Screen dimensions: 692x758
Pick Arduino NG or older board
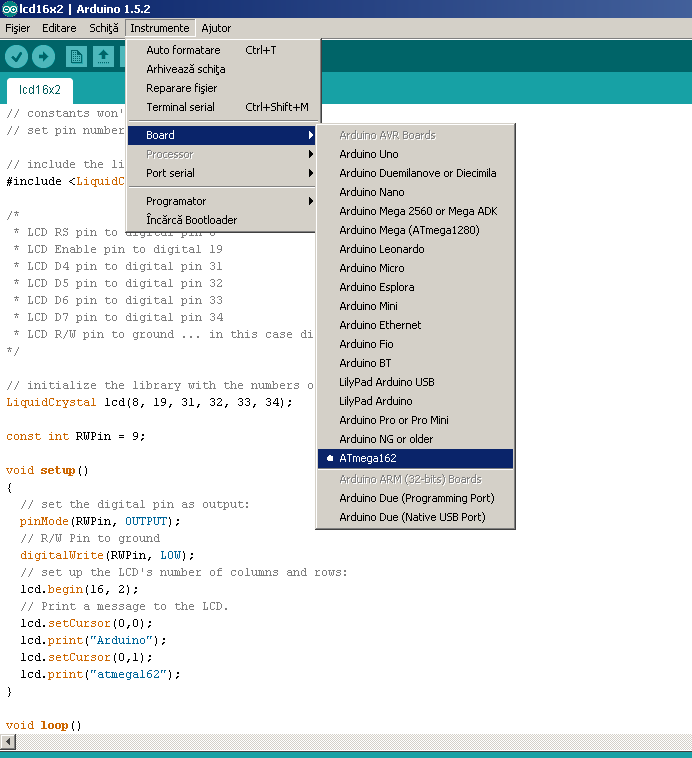pos(415,439)
